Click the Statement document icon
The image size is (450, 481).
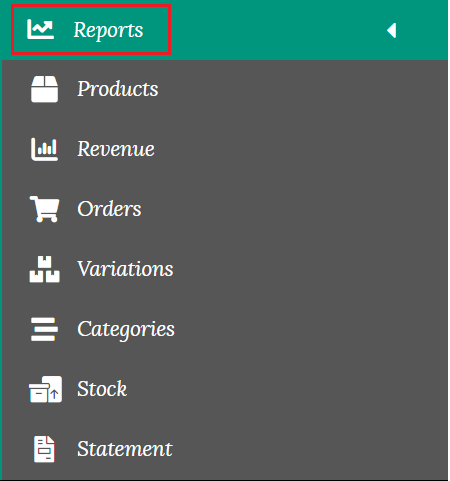(x=44, y=449)
